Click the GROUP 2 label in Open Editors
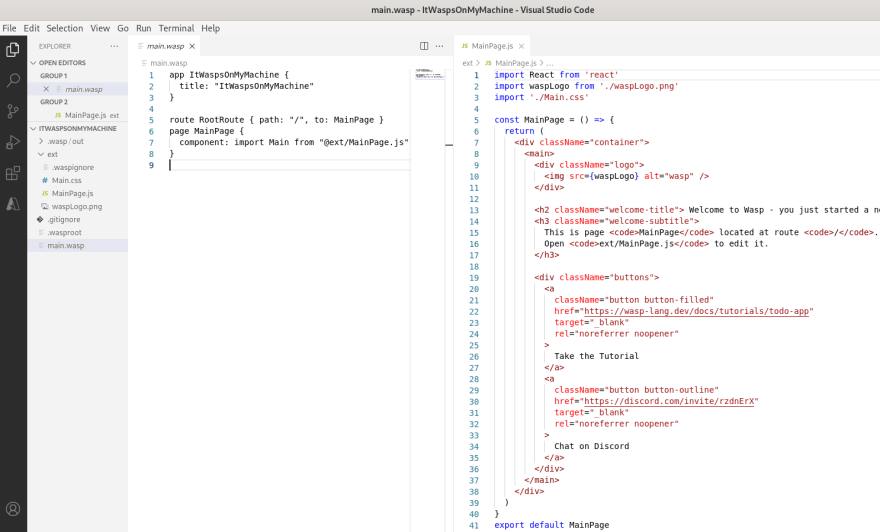Image resolution: width=880 pixels, height=532 pixels. pyautogui.click(x=53, y=102)
